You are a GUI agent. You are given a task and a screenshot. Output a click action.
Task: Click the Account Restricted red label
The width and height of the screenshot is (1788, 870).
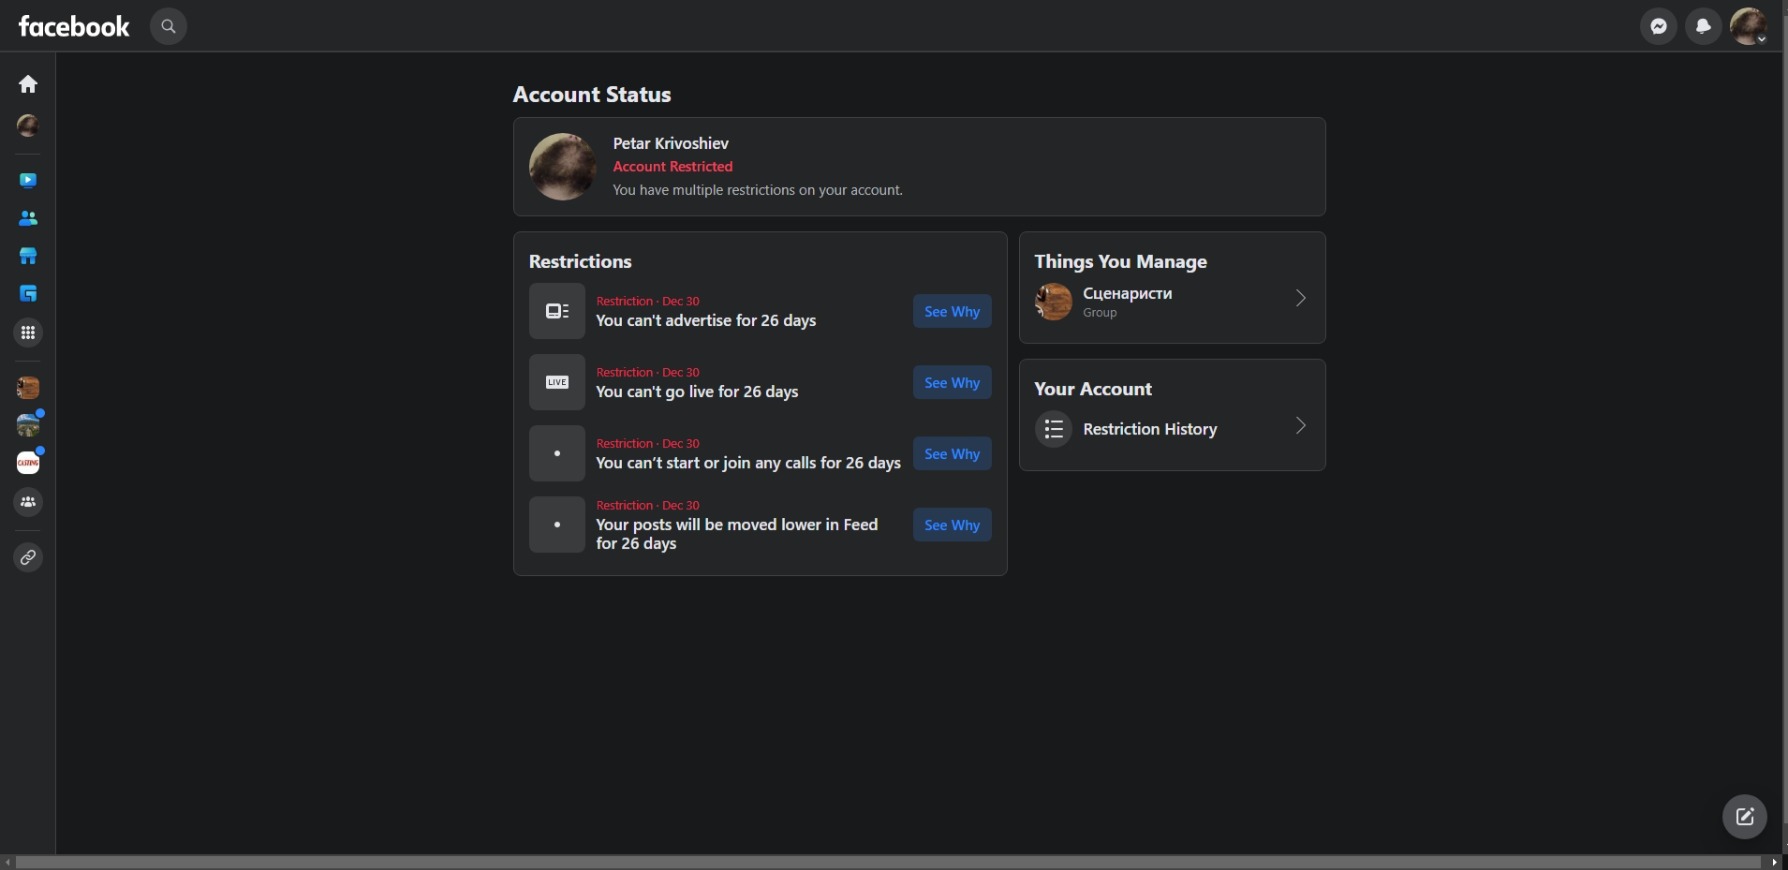[x=673, y=166]
